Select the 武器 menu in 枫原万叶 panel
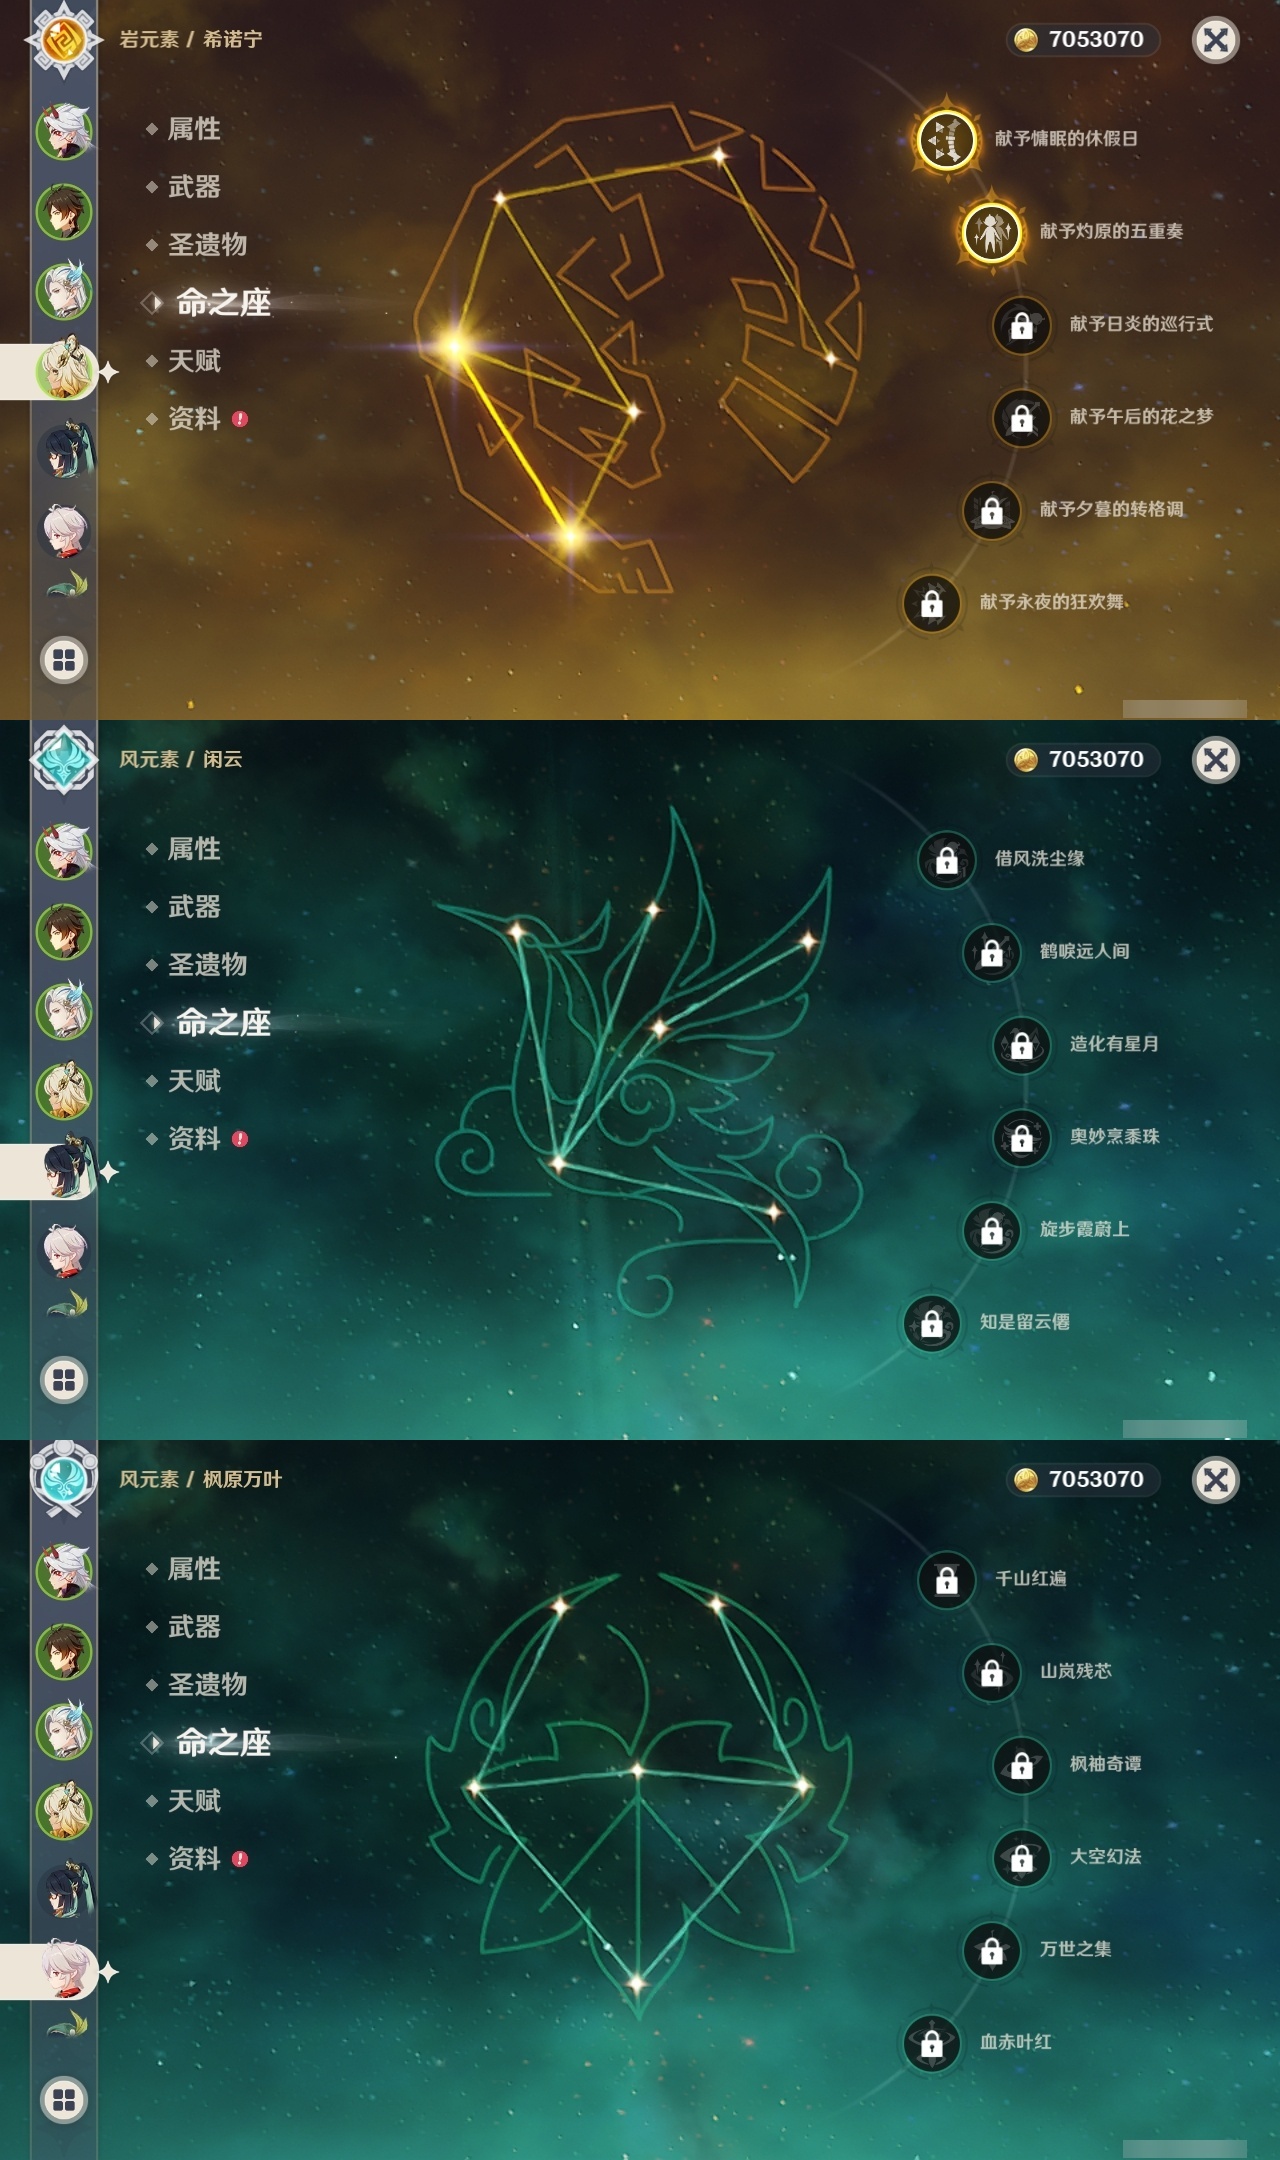The image size is (1280, 2160). tap(194, 1627)
